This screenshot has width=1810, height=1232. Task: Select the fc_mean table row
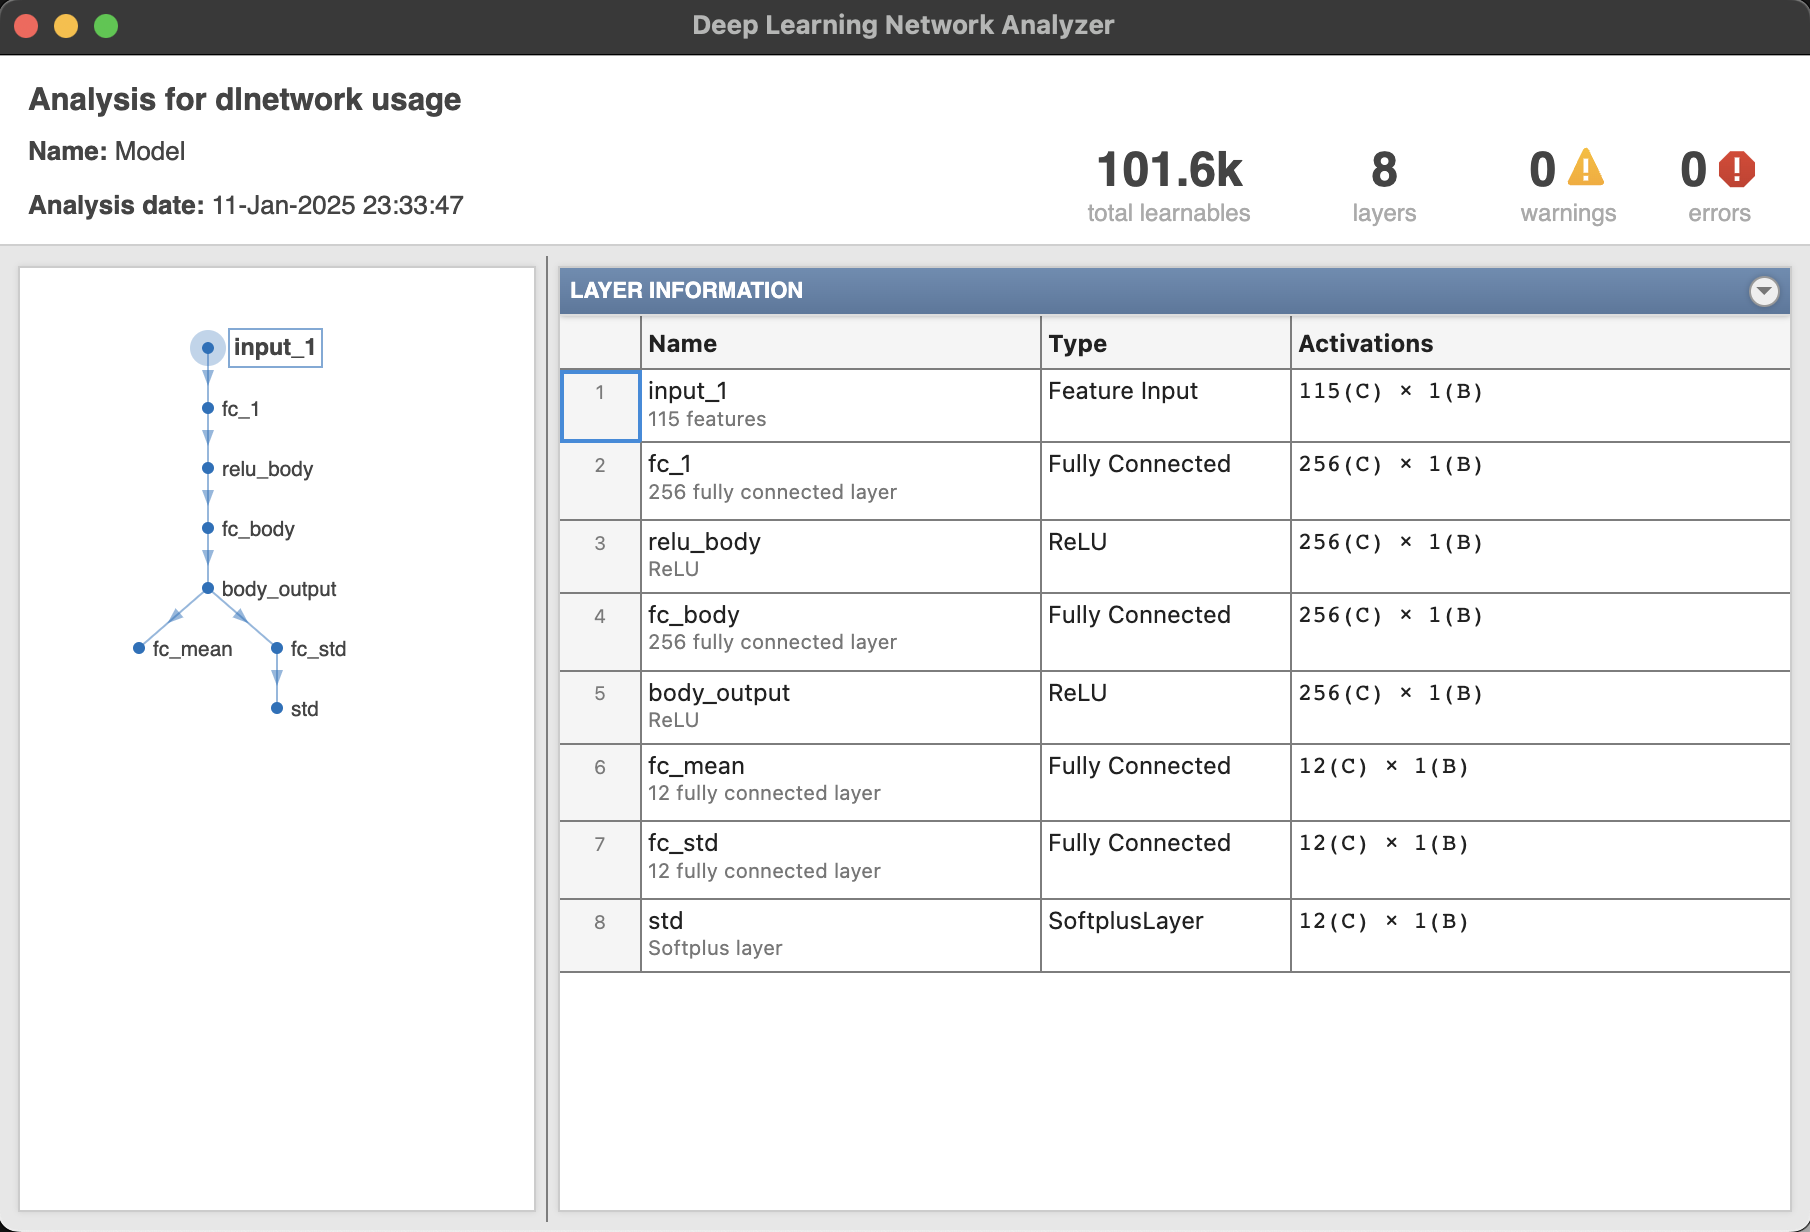(840, 780)
